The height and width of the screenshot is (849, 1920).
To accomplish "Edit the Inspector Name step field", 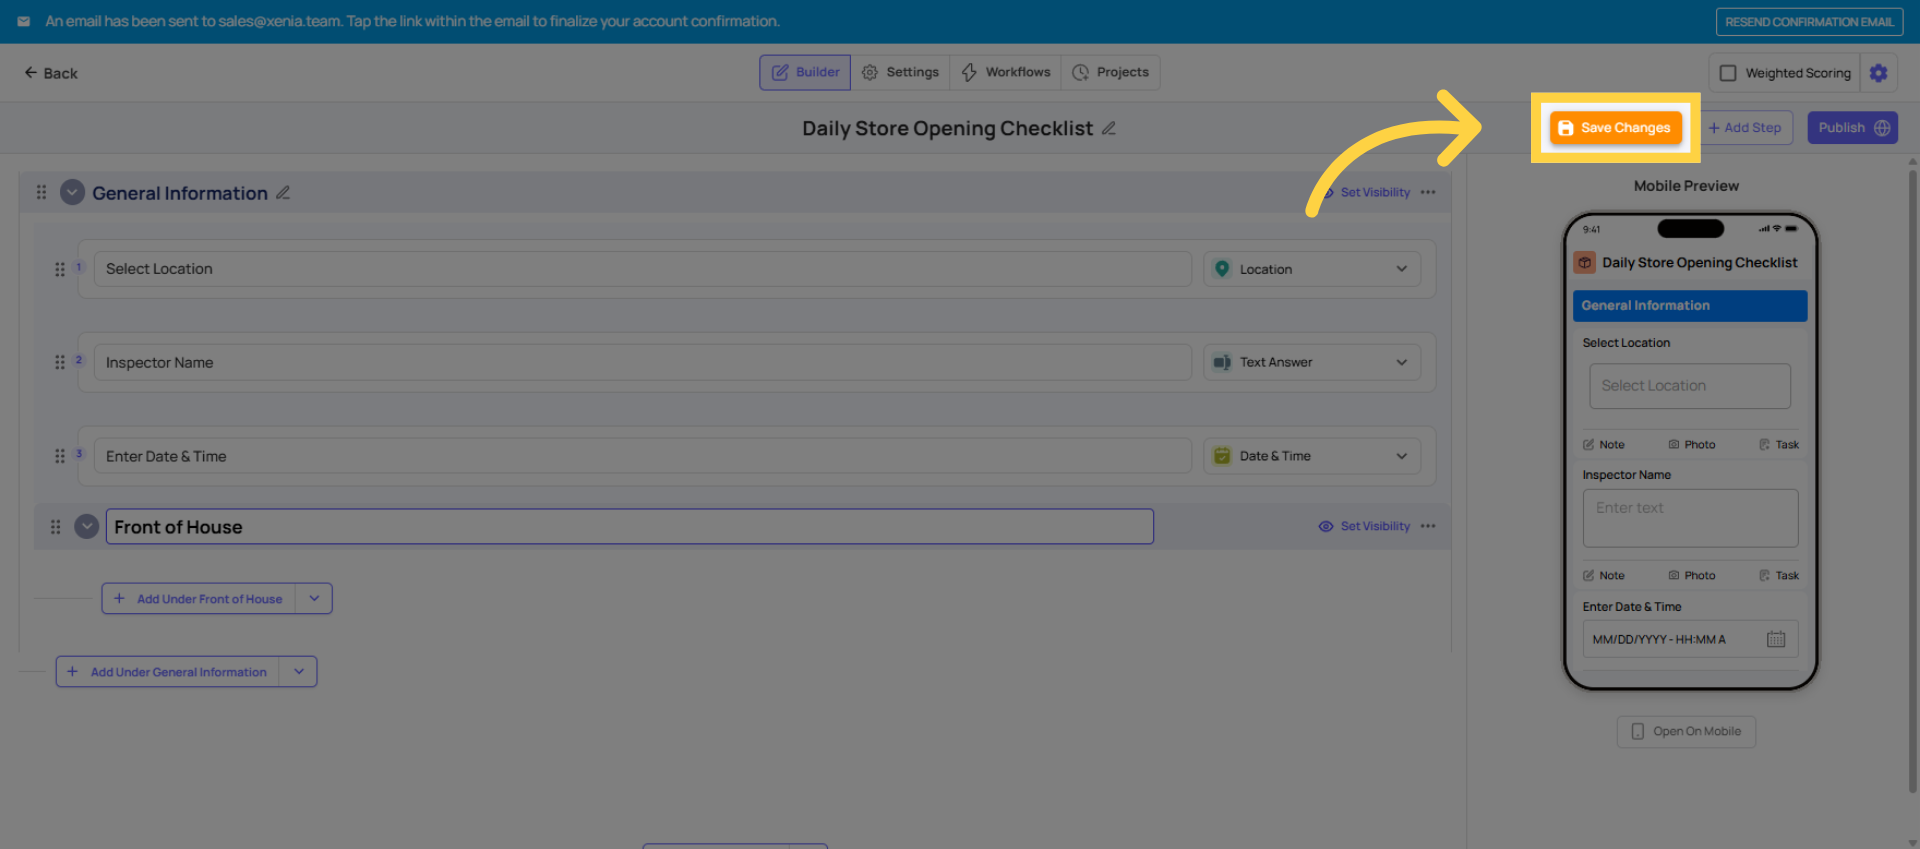I will click(642, 362).
